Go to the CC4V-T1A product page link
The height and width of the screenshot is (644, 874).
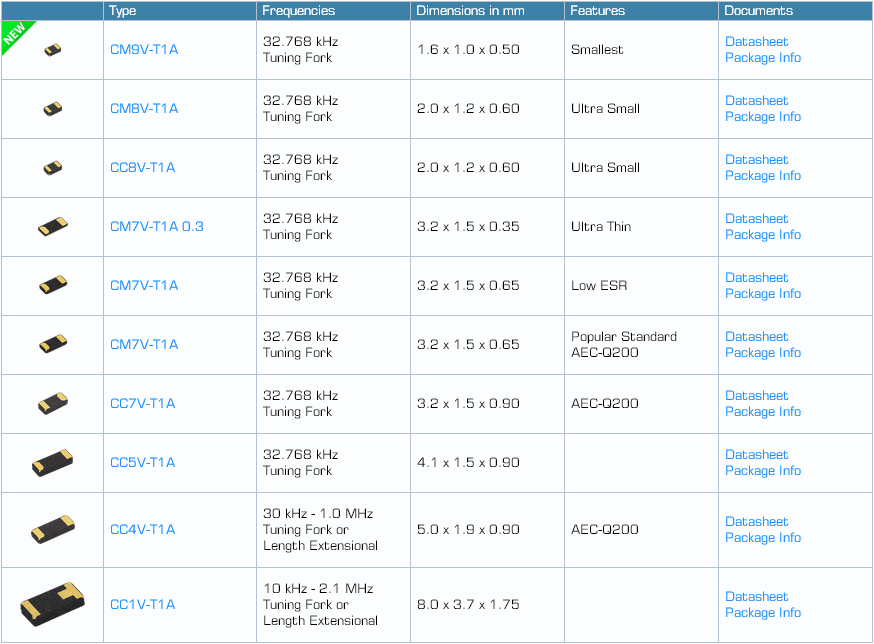142,530
